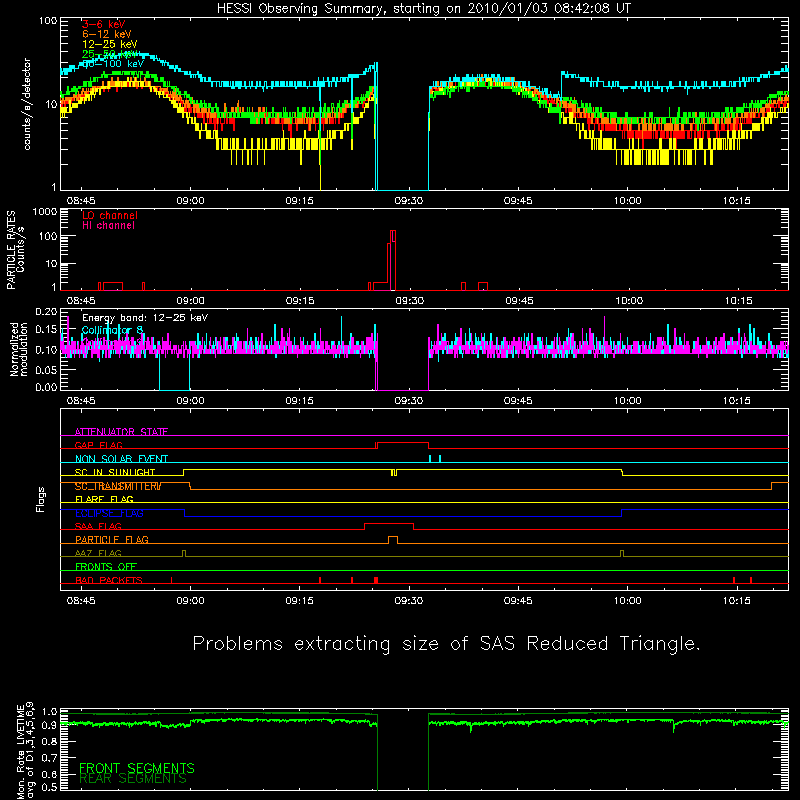The image size is (800, 800).
Task: Click the 'Flags' vertical axis label
Action: point(41,499)
